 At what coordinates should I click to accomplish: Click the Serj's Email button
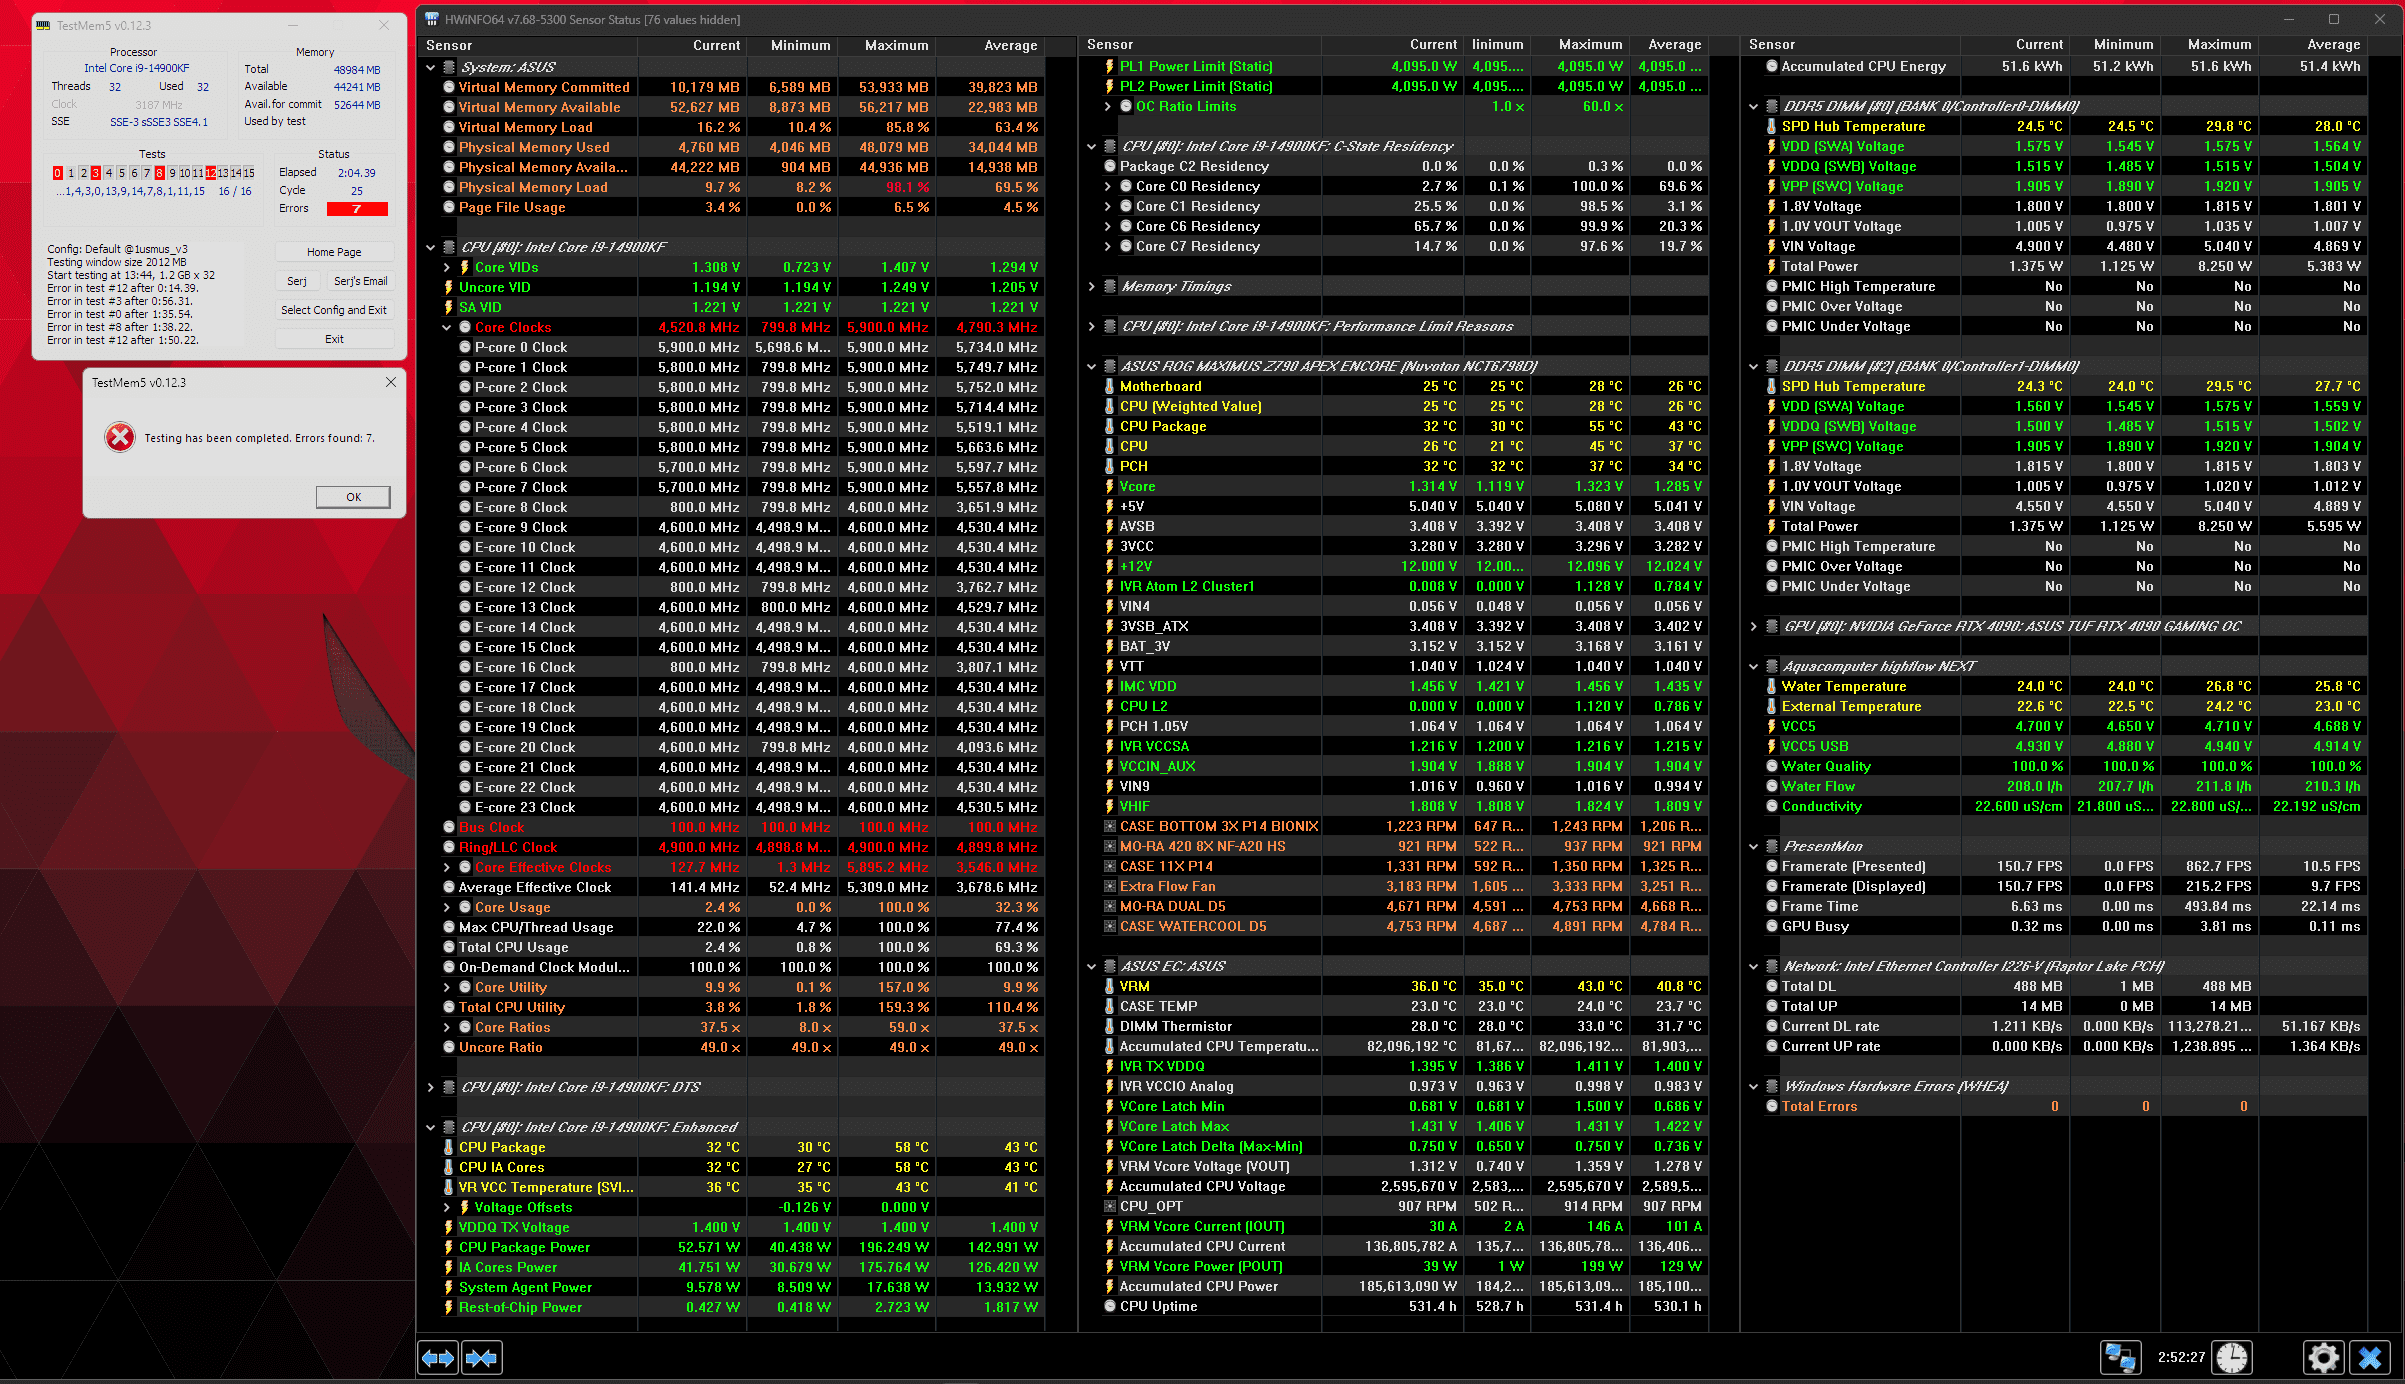pyautogui.click(x=360, y=281)
